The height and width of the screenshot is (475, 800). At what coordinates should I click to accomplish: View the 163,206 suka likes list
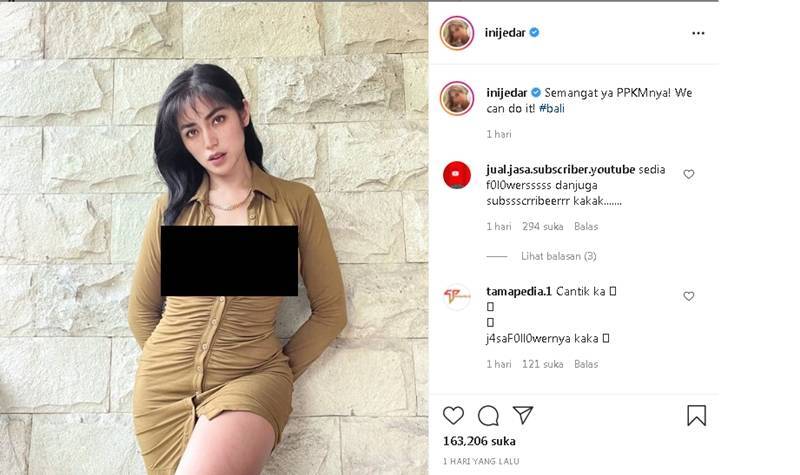pos(479,441)
